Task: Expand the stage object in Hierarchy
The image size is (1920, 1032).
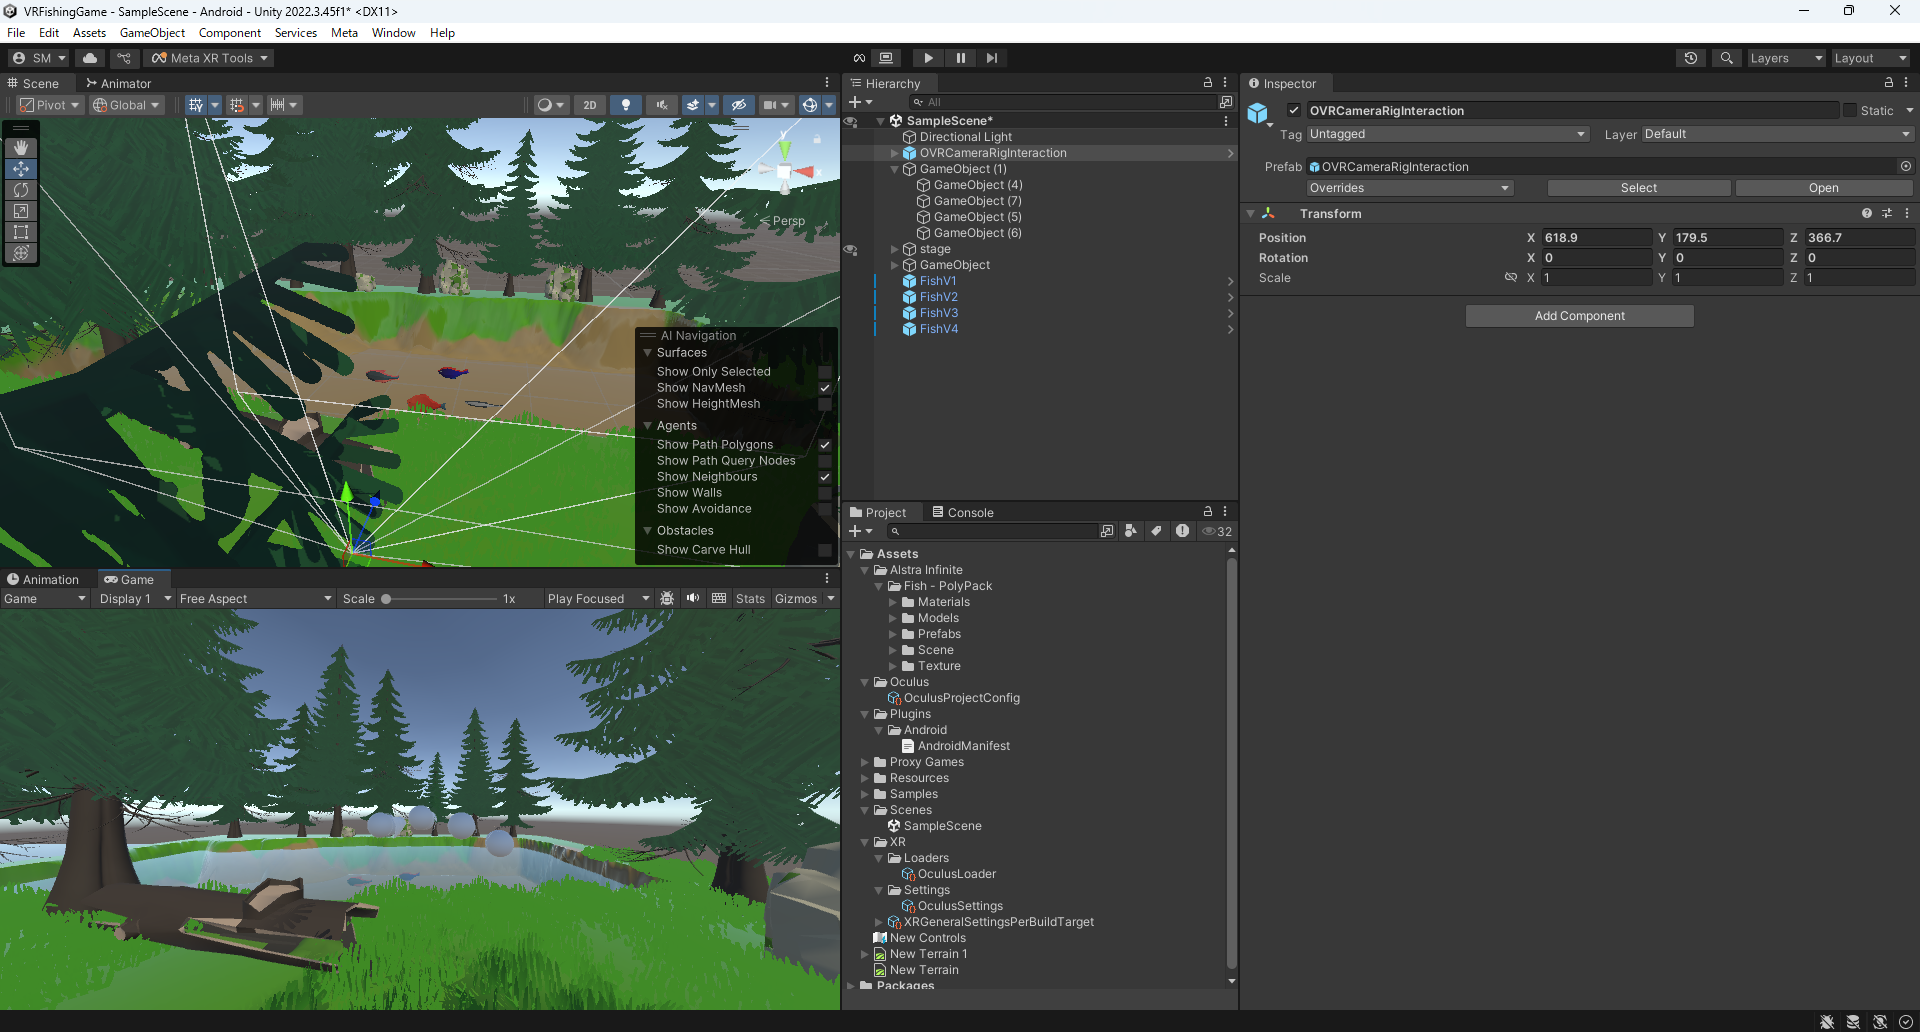Action: pyautogui.click(x=895, y=249)
